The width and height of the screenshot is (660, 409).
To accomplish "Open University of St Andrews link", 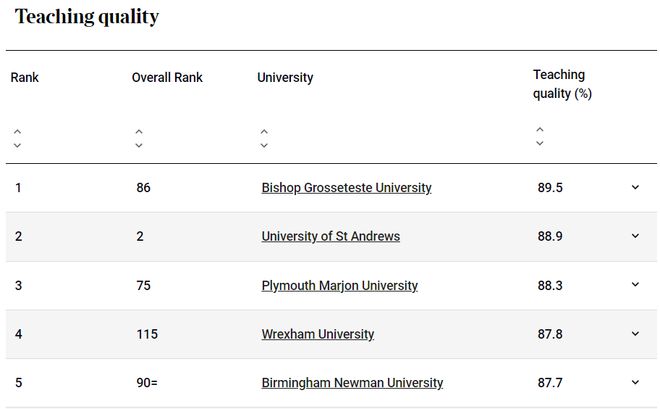I will tap(331, 236).
